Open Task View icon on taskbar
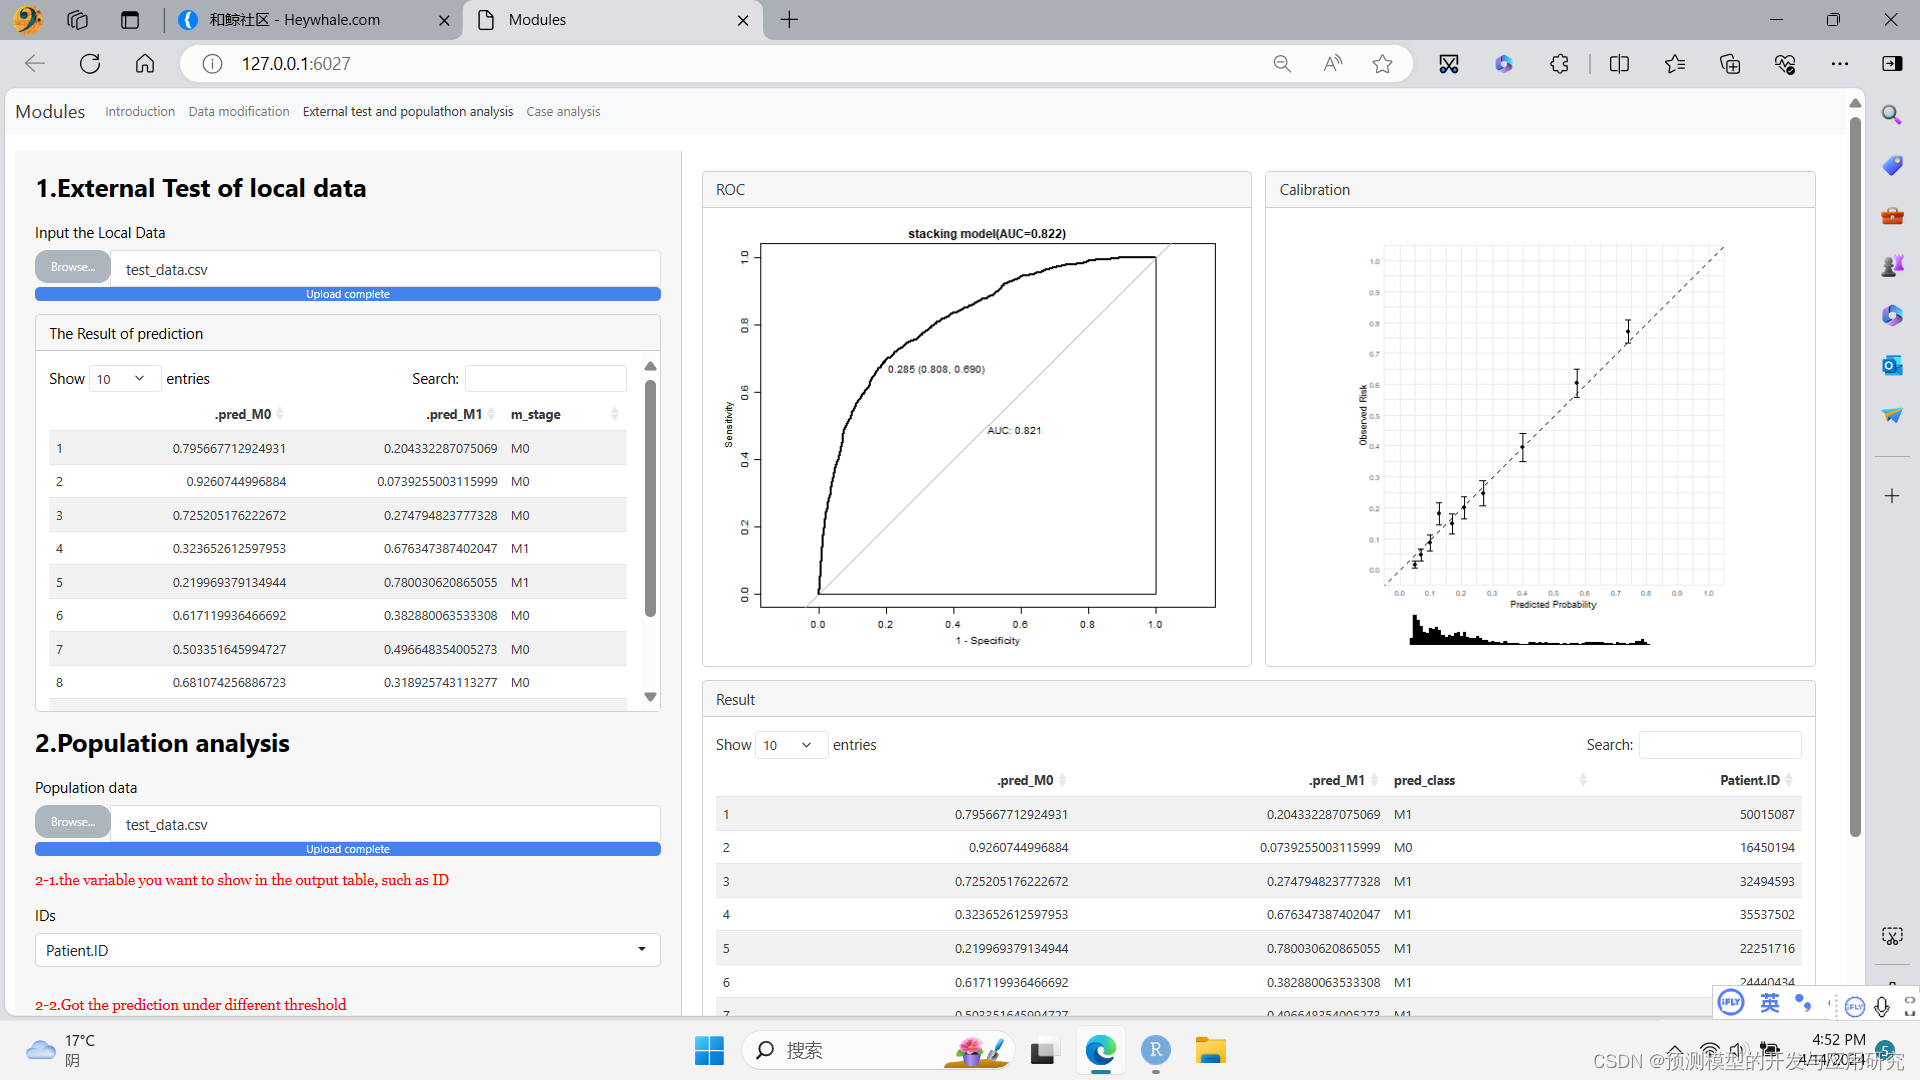This screenshot has width=1920, height=1080. pyautogui.click(x=1043, y=1051)
